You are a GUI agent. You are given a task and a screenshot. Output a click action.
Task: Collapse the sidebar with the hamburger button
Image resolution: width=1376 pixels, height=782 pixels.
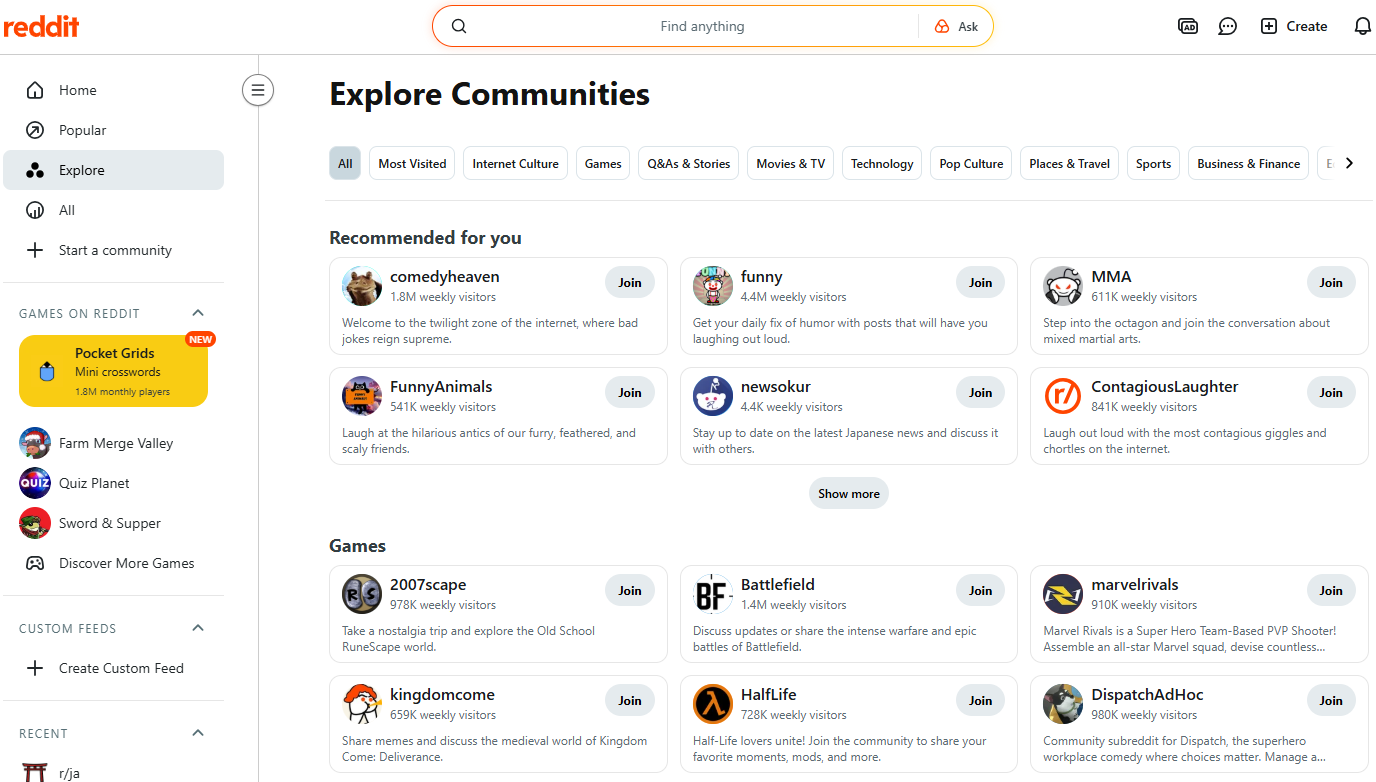click(258, 91)
